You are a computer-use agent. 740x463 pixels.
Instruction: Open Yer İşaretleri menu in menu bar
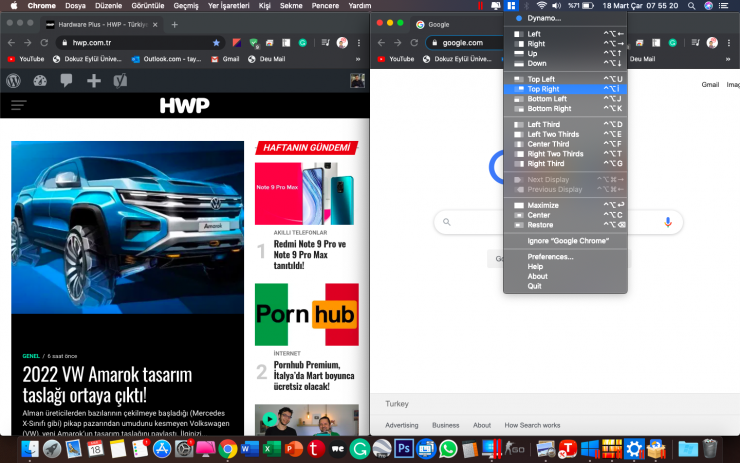[x=228, y=6]
